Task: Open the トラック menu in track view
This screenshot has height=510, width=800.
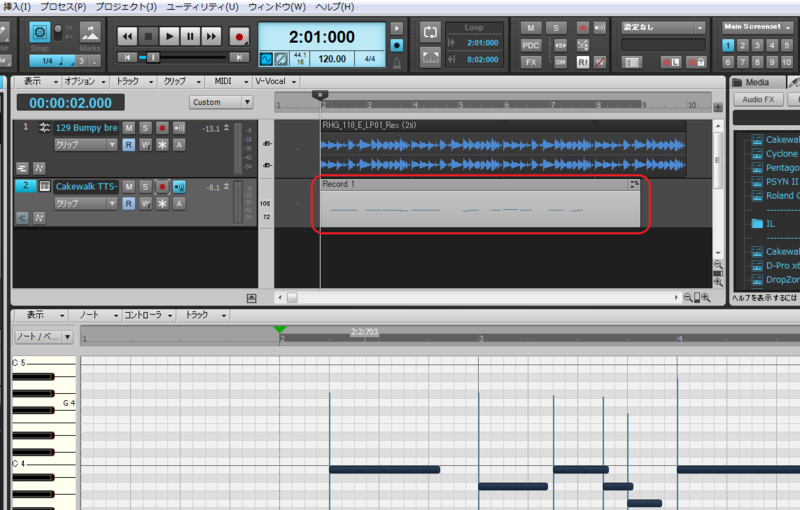Action: 134,81
